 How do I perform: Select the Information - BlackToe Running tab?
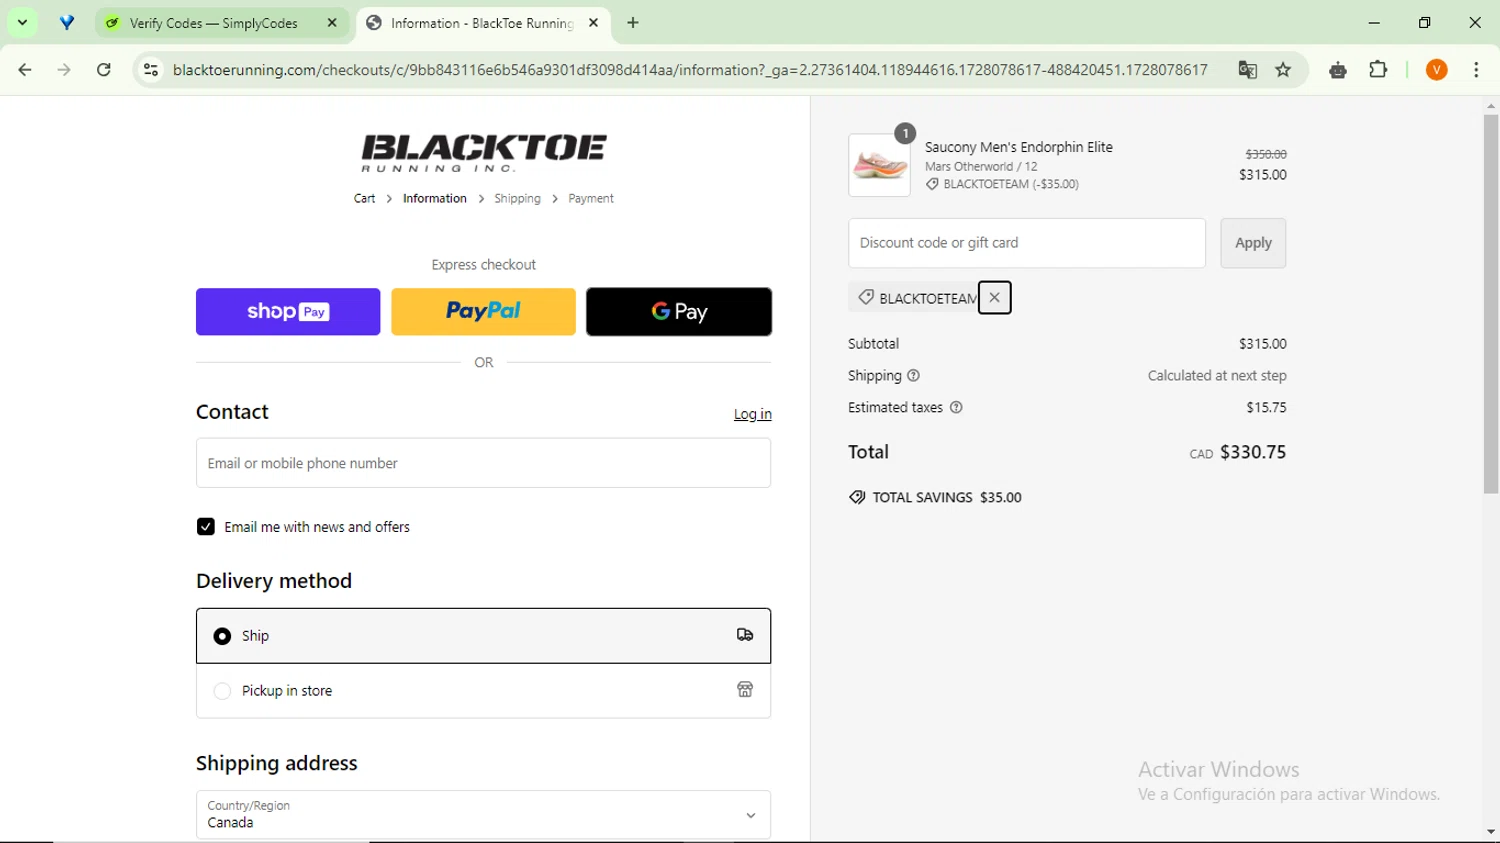(482, 23)
